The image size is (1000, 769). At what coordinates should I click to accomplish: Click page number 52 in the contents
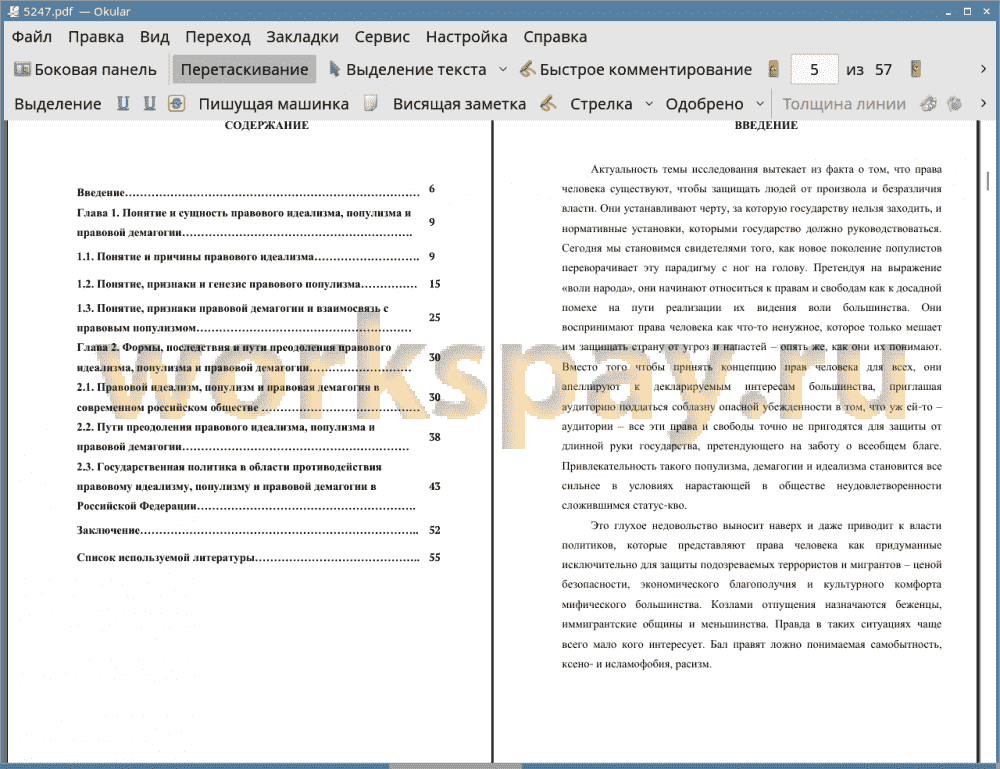coord(434,530)
